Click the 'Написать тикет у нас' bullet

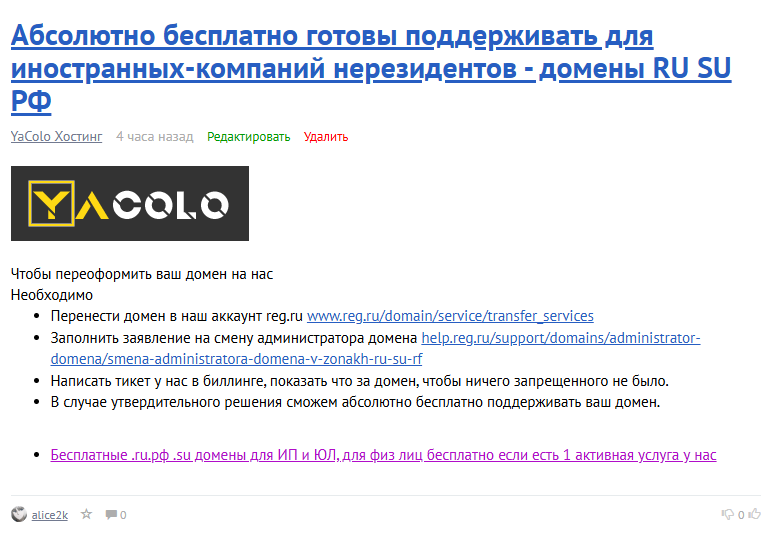[x=358, y=381]
